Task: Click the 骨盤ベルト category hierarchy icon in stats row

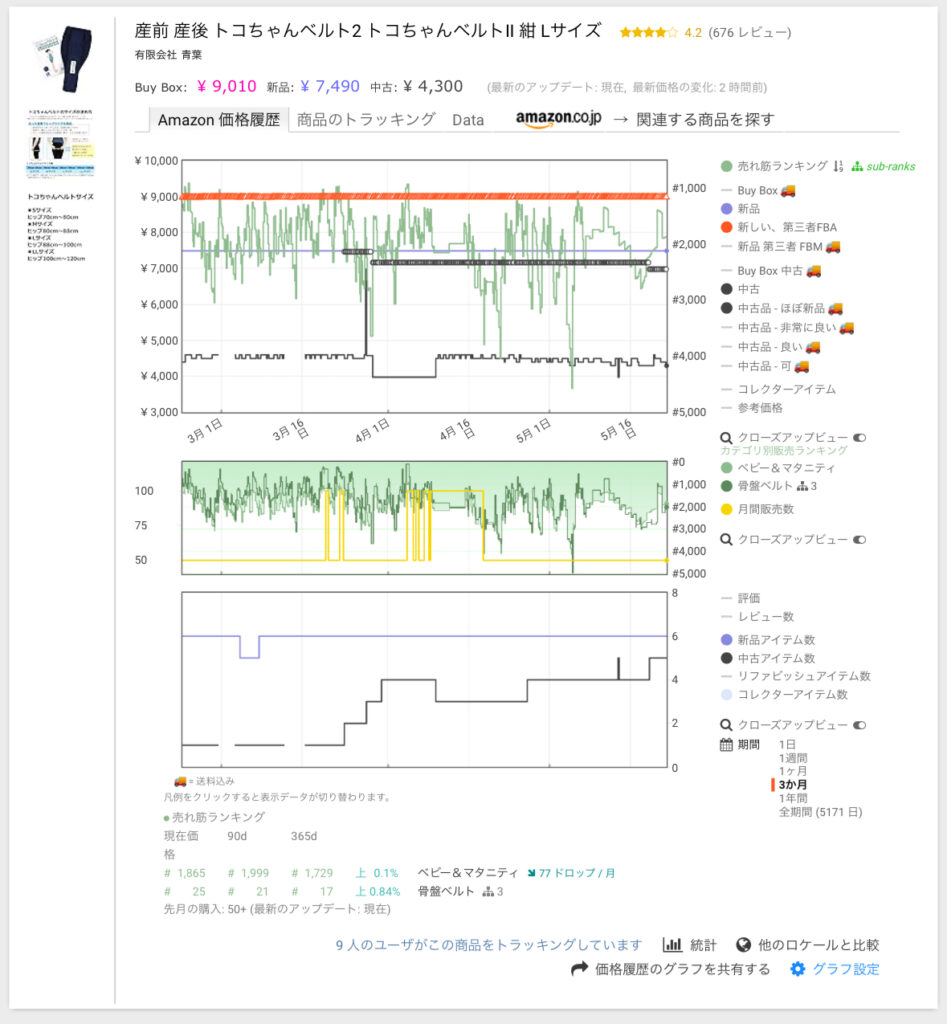Action: (488, 892)
